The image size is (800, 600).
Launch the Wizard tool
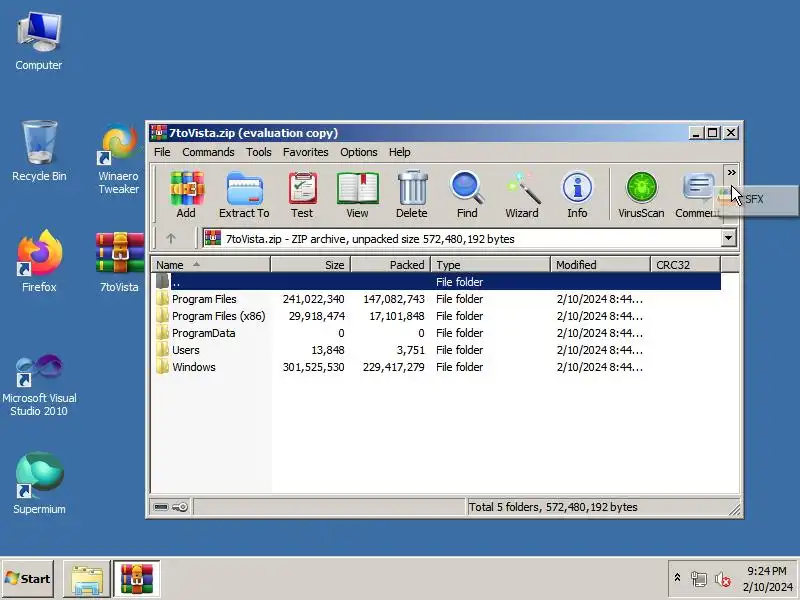tap(522, 194)
